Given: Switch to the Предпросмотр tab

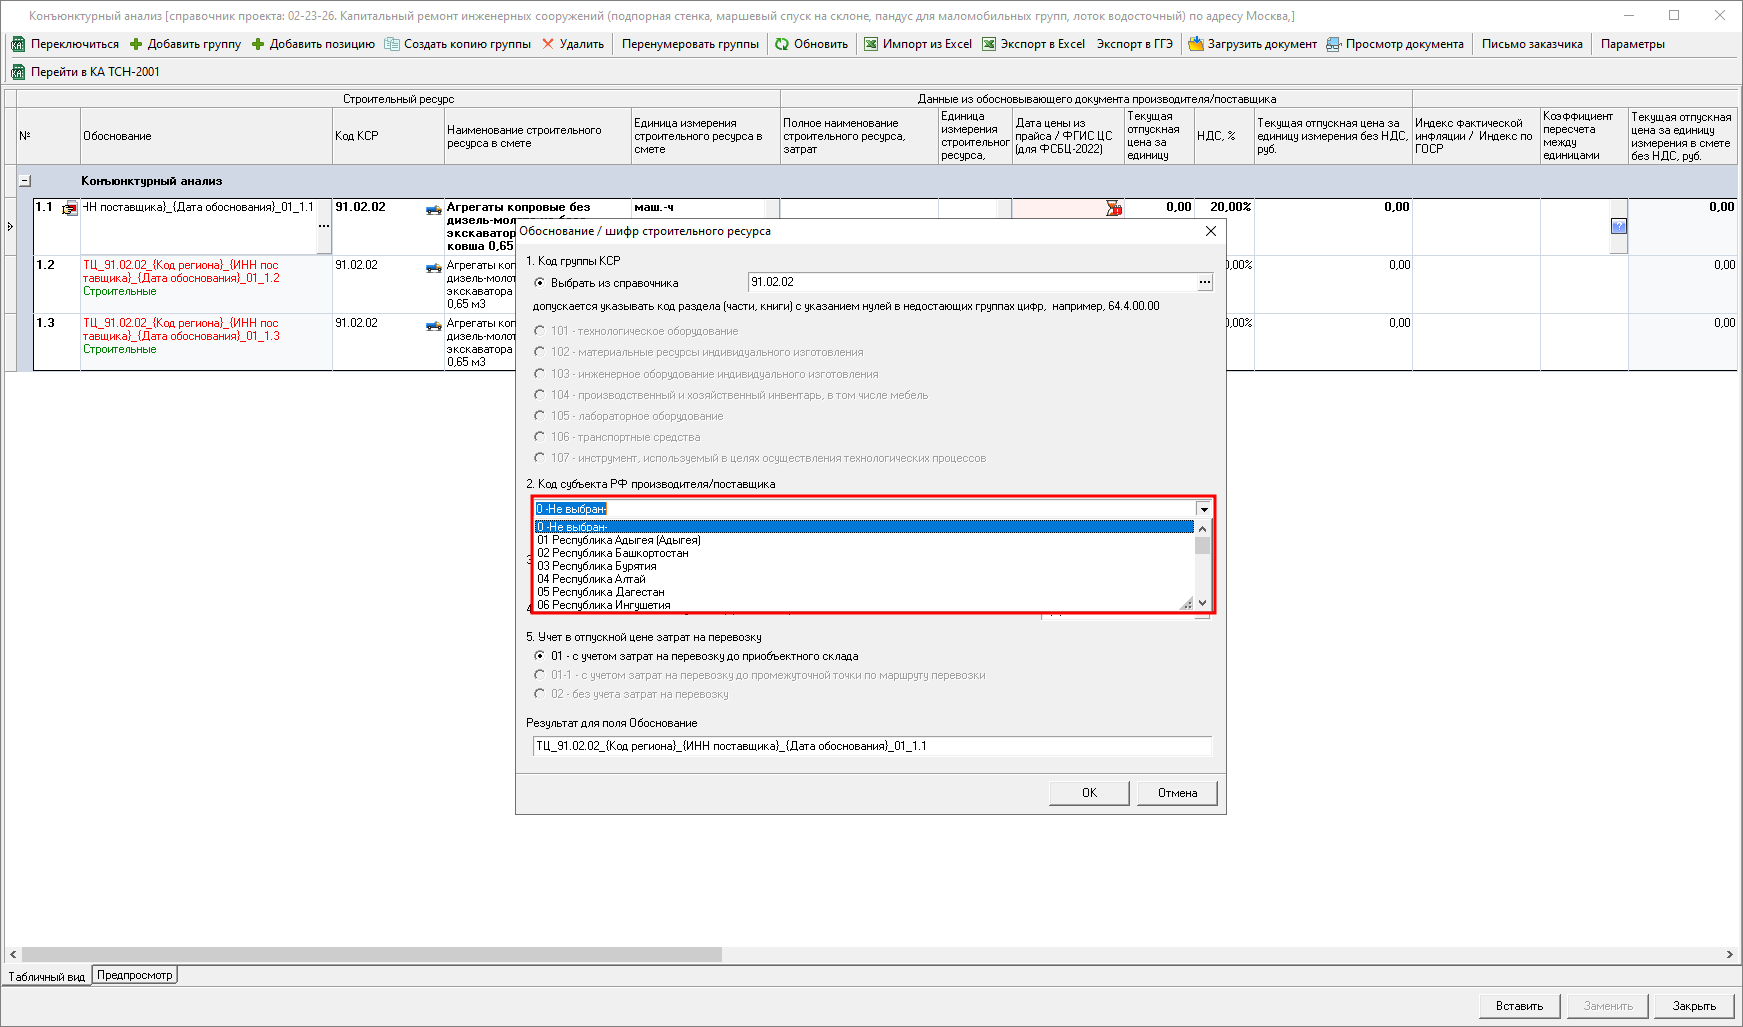Looking at the screenshot, I should tap(135, 975).
